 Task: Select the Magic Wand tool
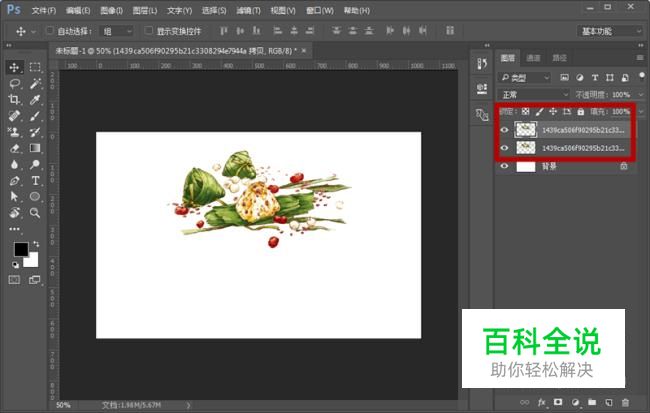coord(35,84)
